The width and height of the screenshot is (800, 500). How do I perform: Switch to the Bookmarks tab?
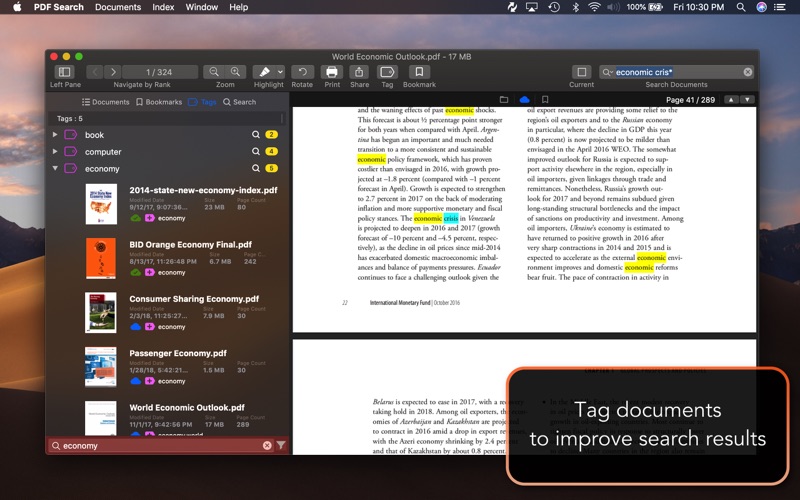[x=159, y=102]
